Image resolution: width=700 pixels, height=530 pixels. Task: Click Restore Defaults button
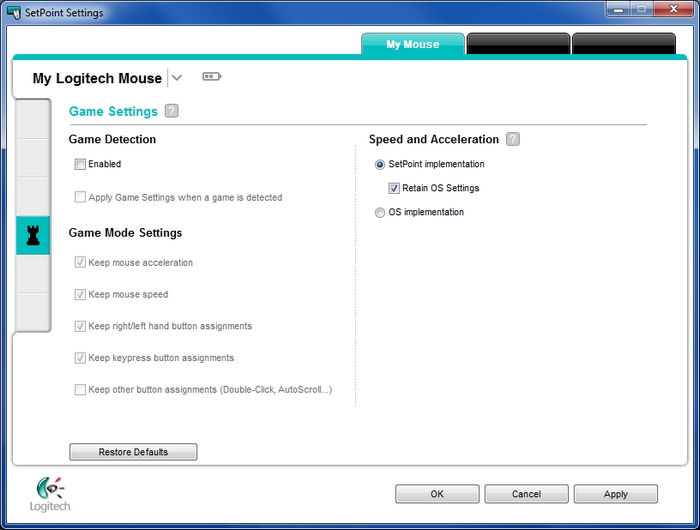[133, 452]
